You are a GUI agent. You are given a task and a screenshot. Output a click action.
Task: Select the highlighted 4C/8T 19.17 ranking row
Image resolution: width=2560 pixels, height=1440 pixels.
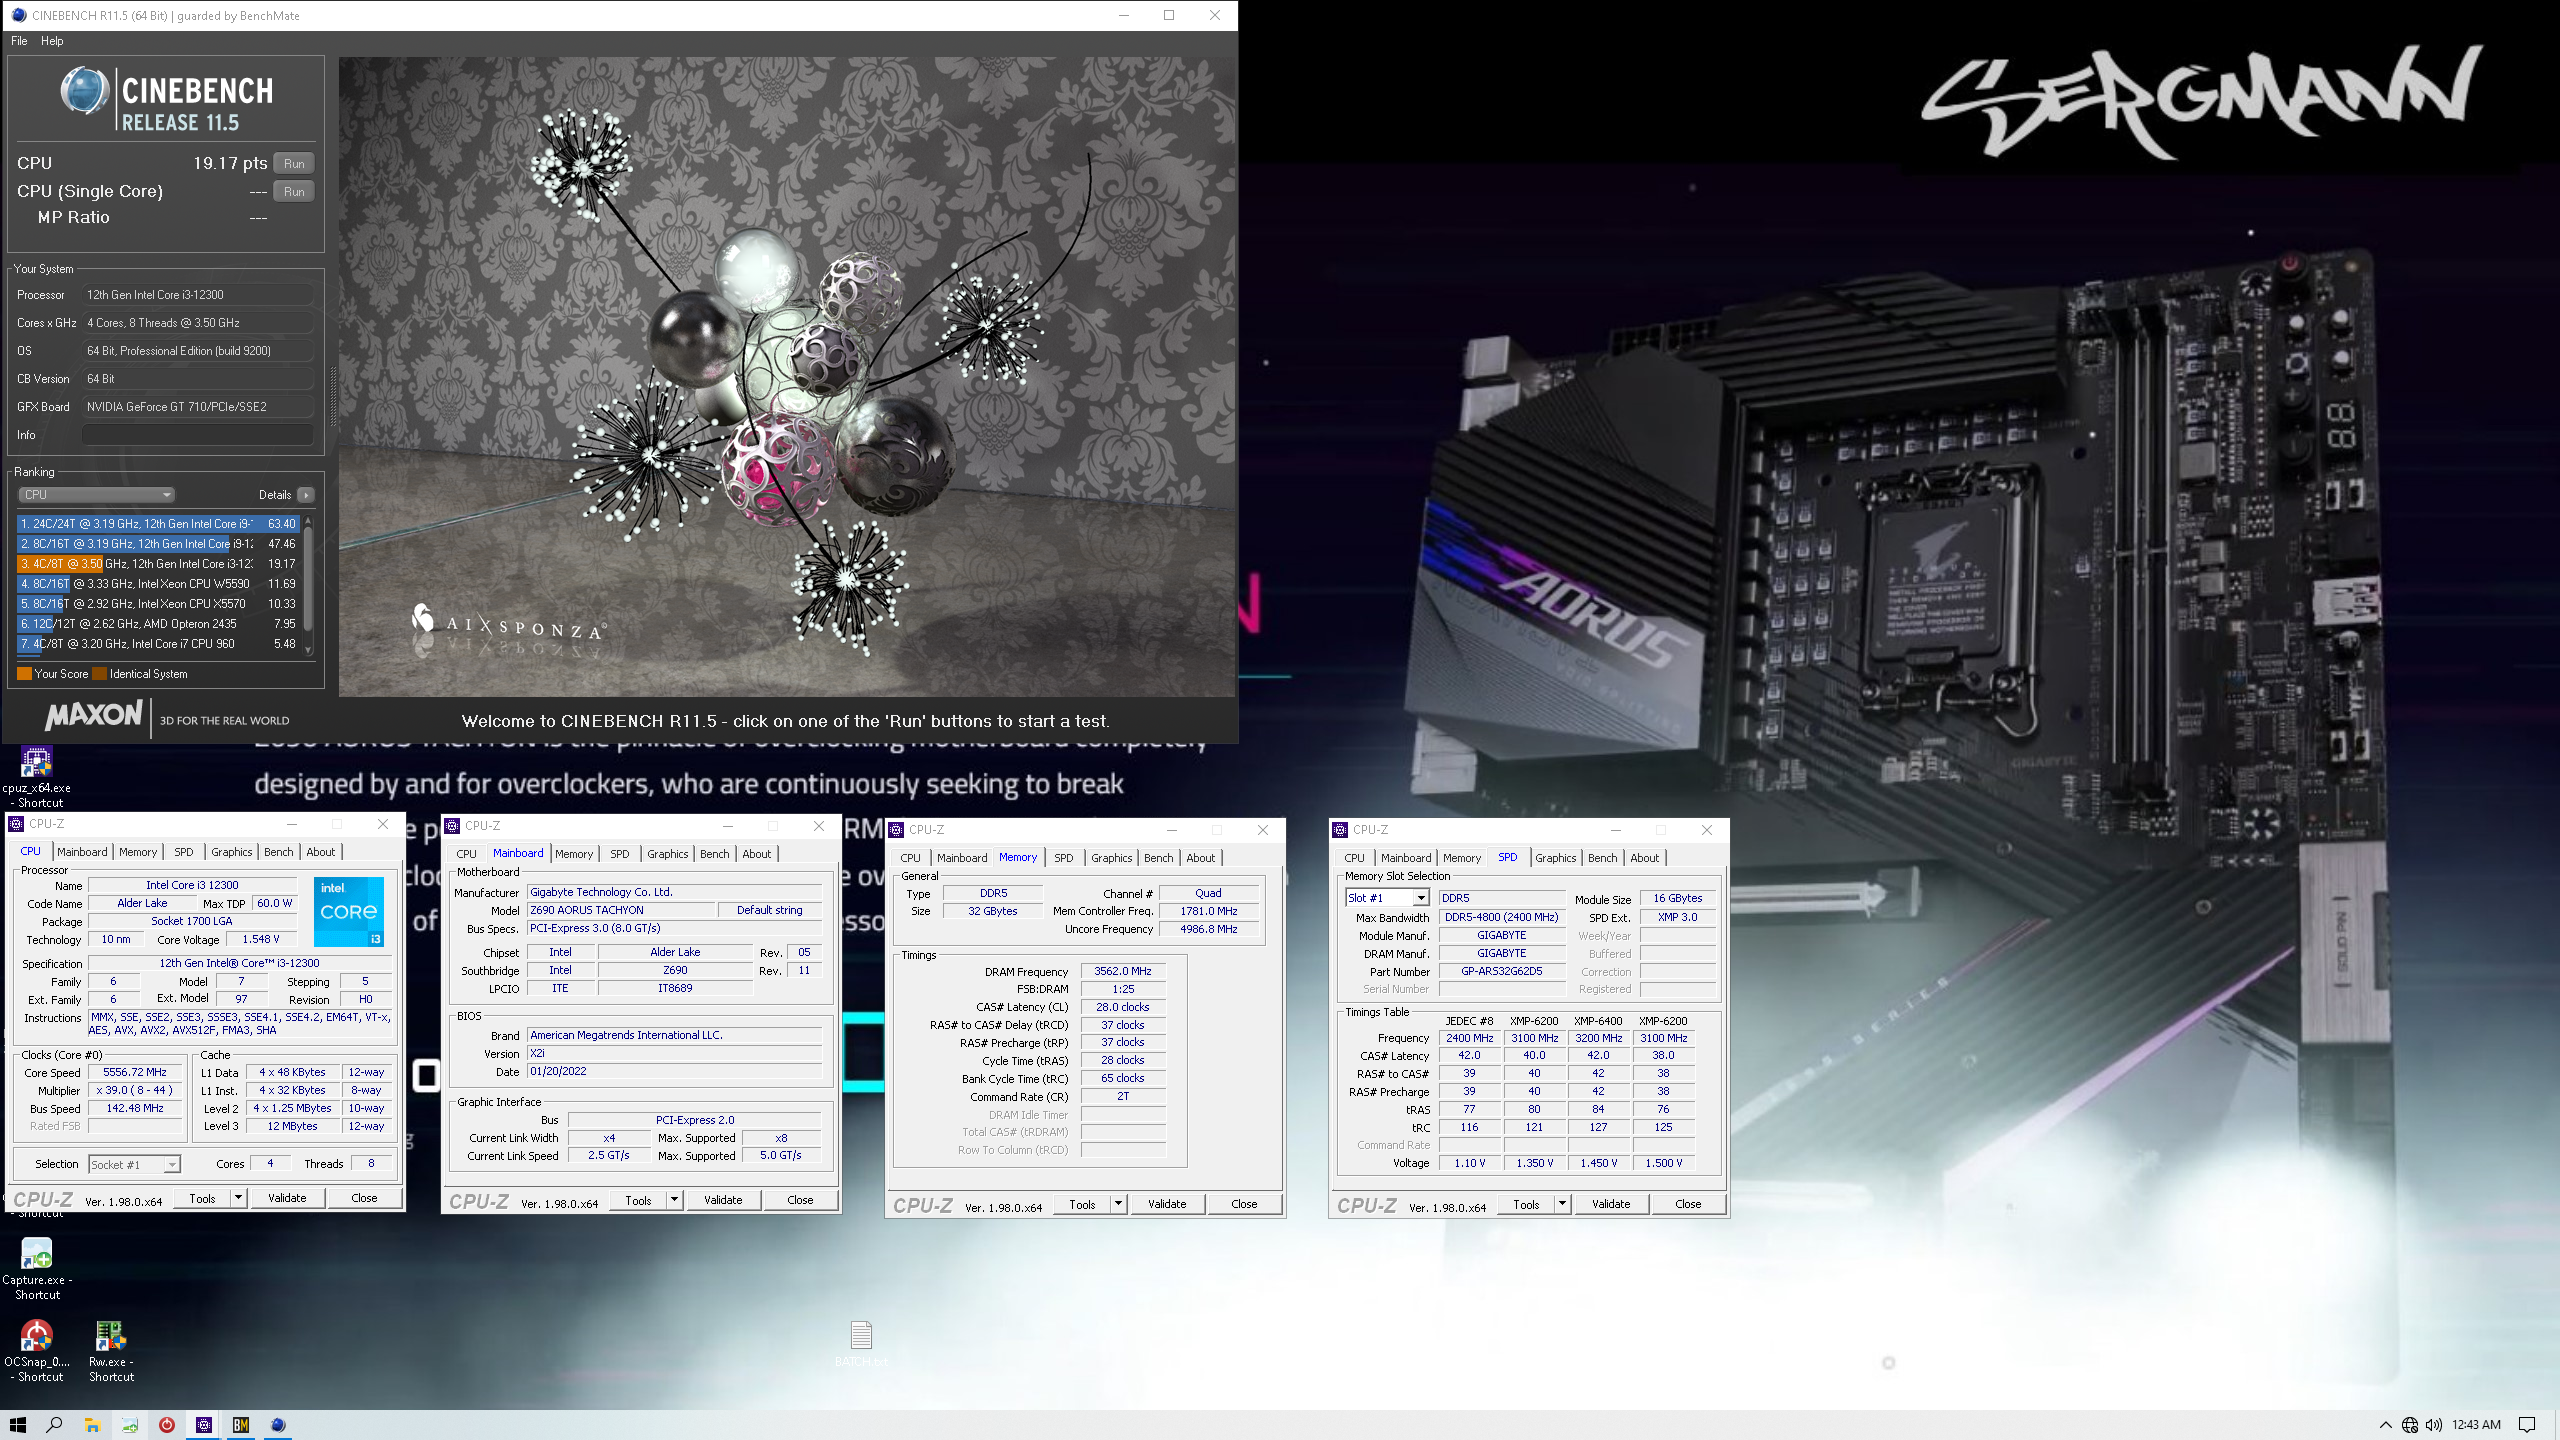click(158, 564)
